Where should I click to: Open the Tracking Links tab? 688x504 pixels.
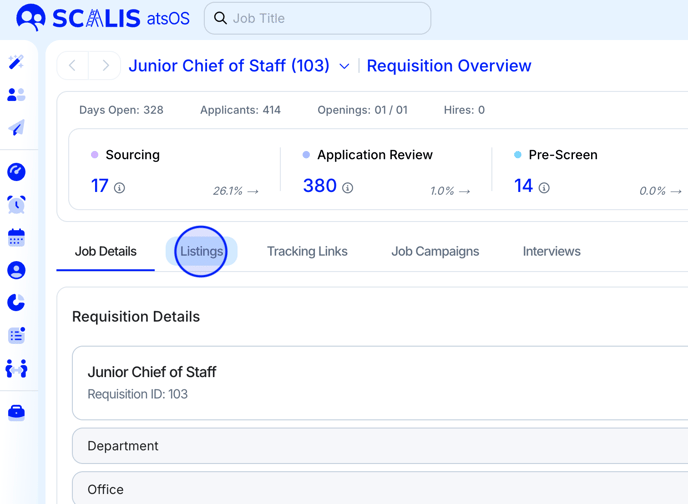pyautogui.click(x=307, y=251)
